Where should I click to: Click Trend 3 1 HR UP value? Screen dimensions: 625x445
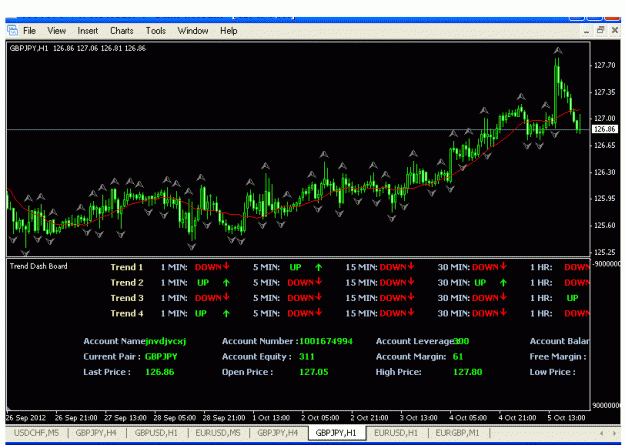572,298
